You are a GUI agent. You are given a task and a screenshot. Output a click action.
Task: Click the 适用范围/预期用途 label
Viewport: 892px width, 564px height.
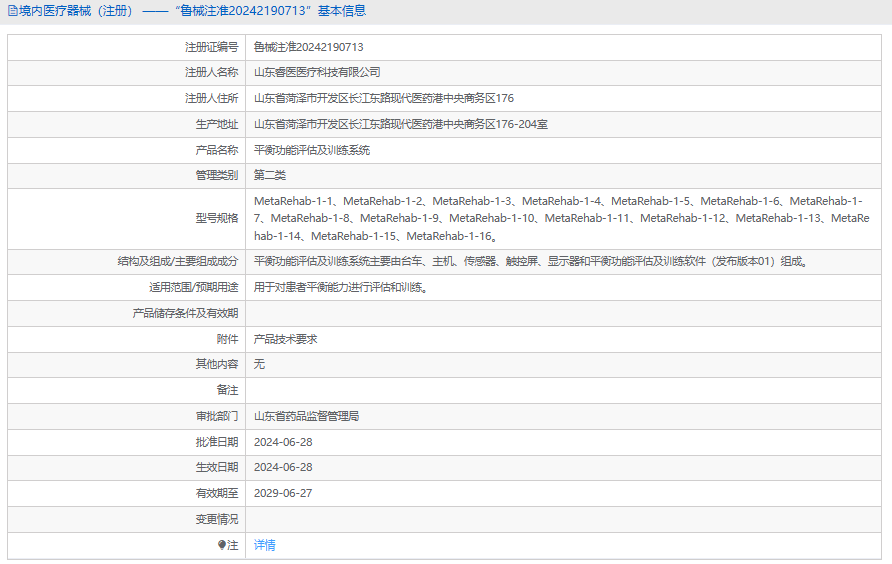193,287
